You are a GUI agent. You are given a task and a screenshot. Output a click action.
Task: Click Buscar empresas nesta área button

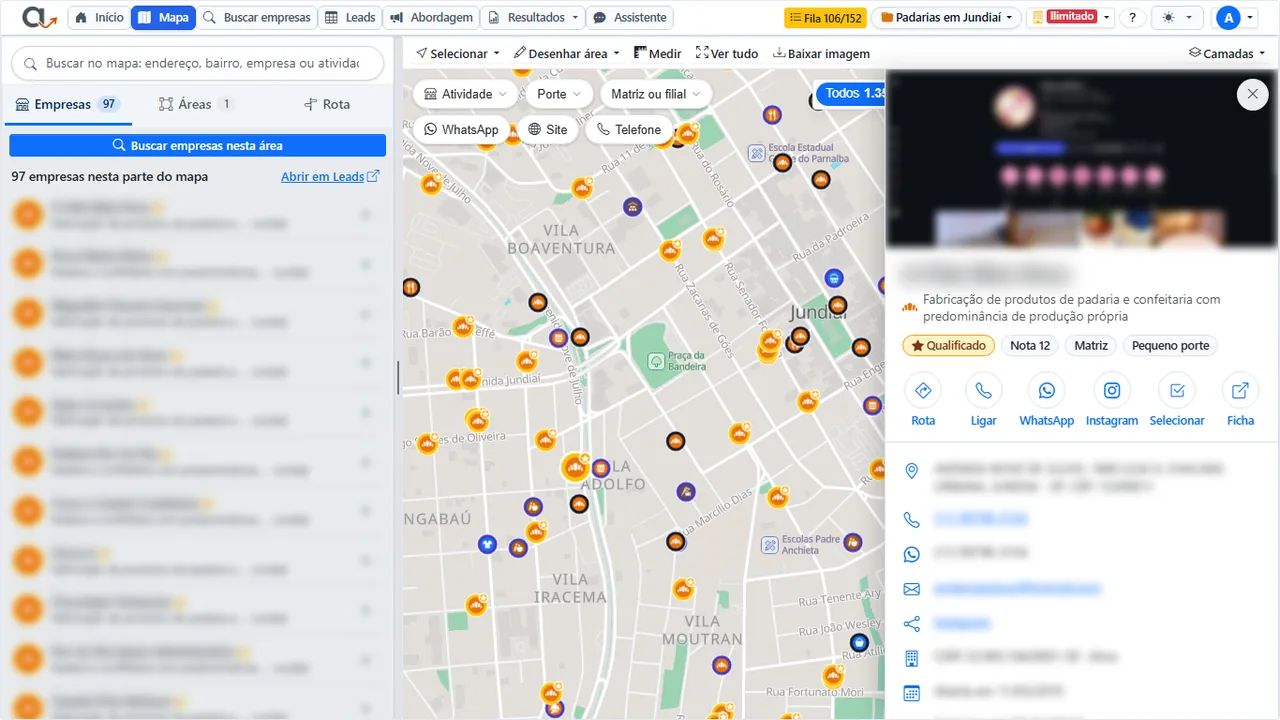(x=198, y=145)
